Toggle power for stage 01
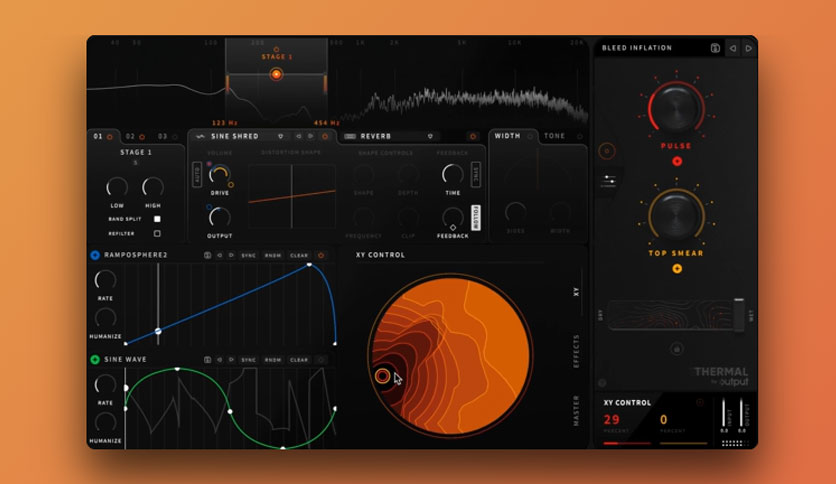 pyautogui.click(x=110, y=137)
